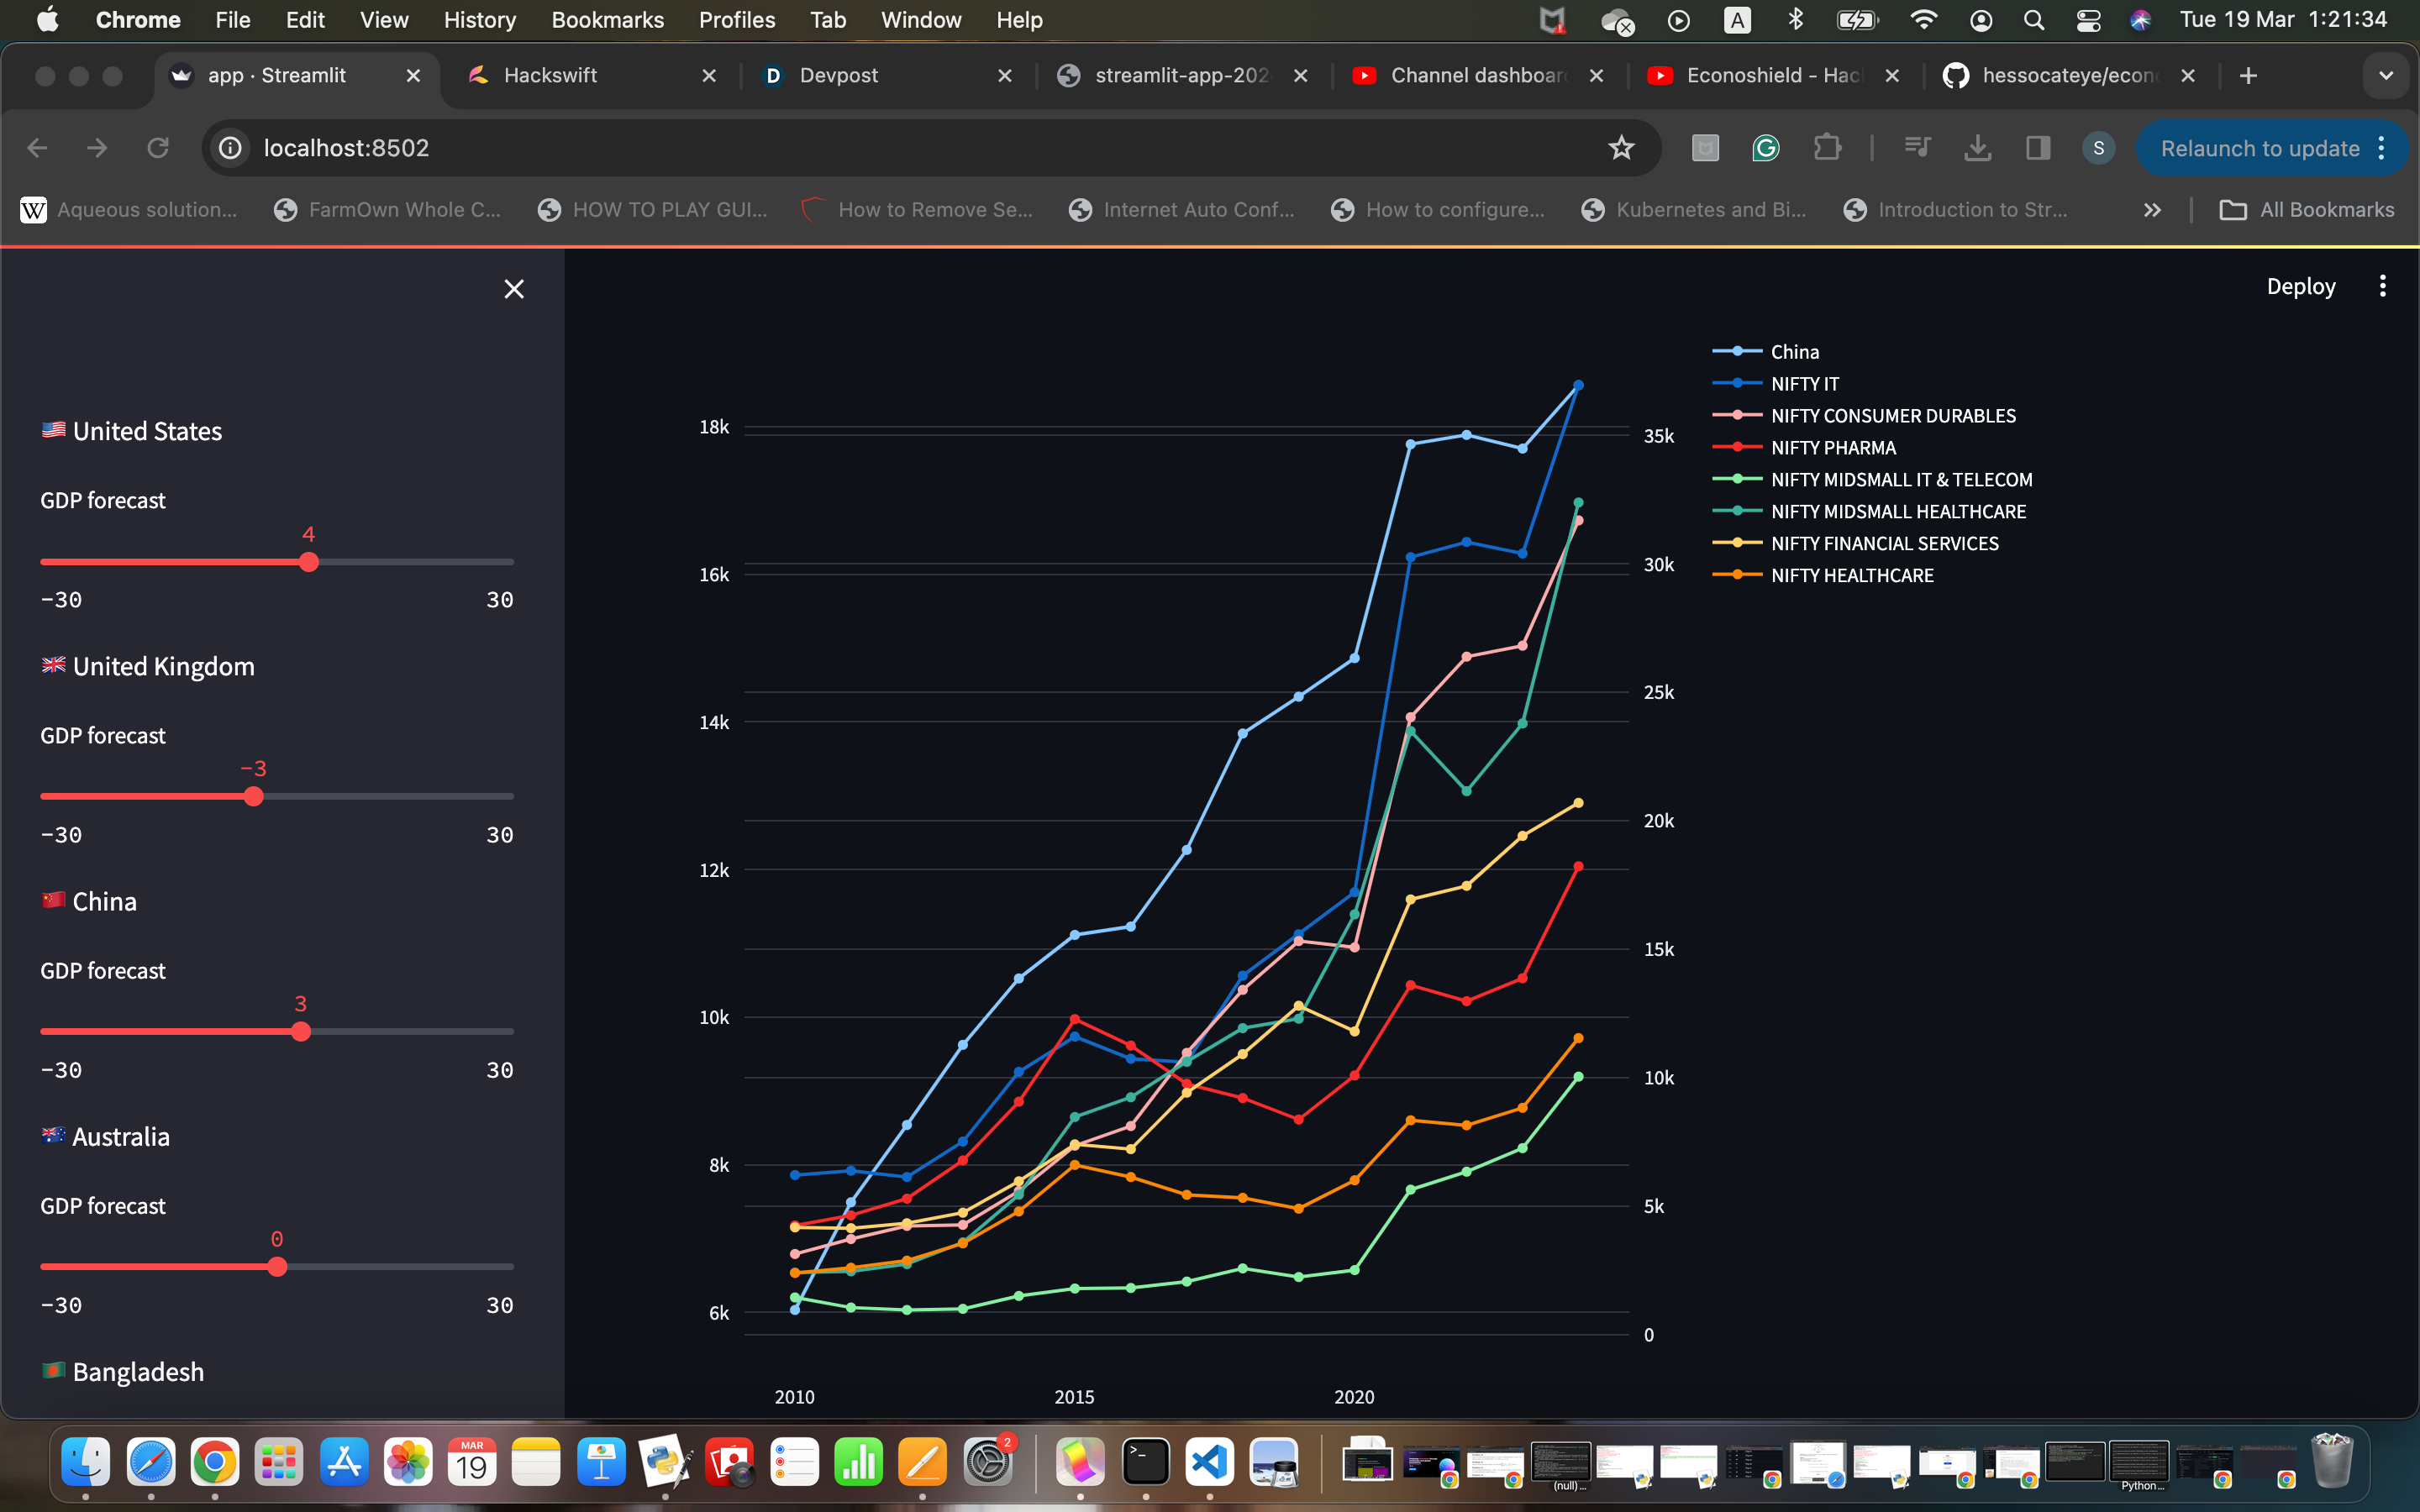Screen dimensions: 2420x1512
Task: Expand hidden bookmarks overflow chevron
Action: pos(2152,210)
